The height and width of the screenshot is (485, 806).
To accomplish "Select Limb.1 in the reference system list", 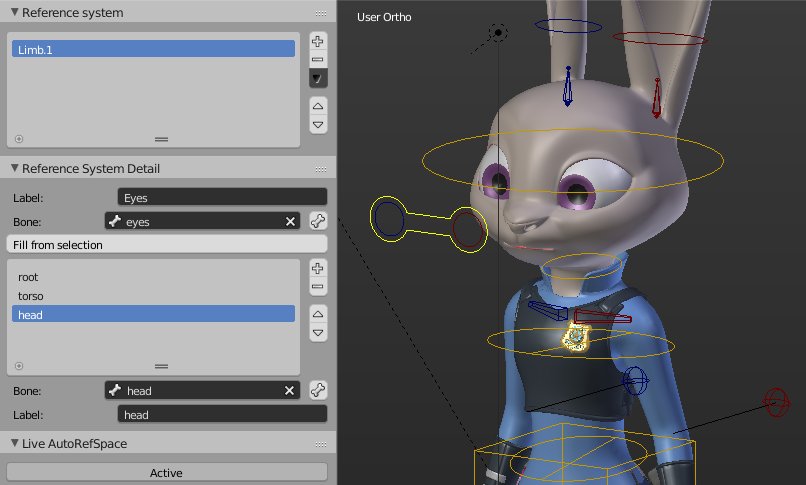I will 153,49.
